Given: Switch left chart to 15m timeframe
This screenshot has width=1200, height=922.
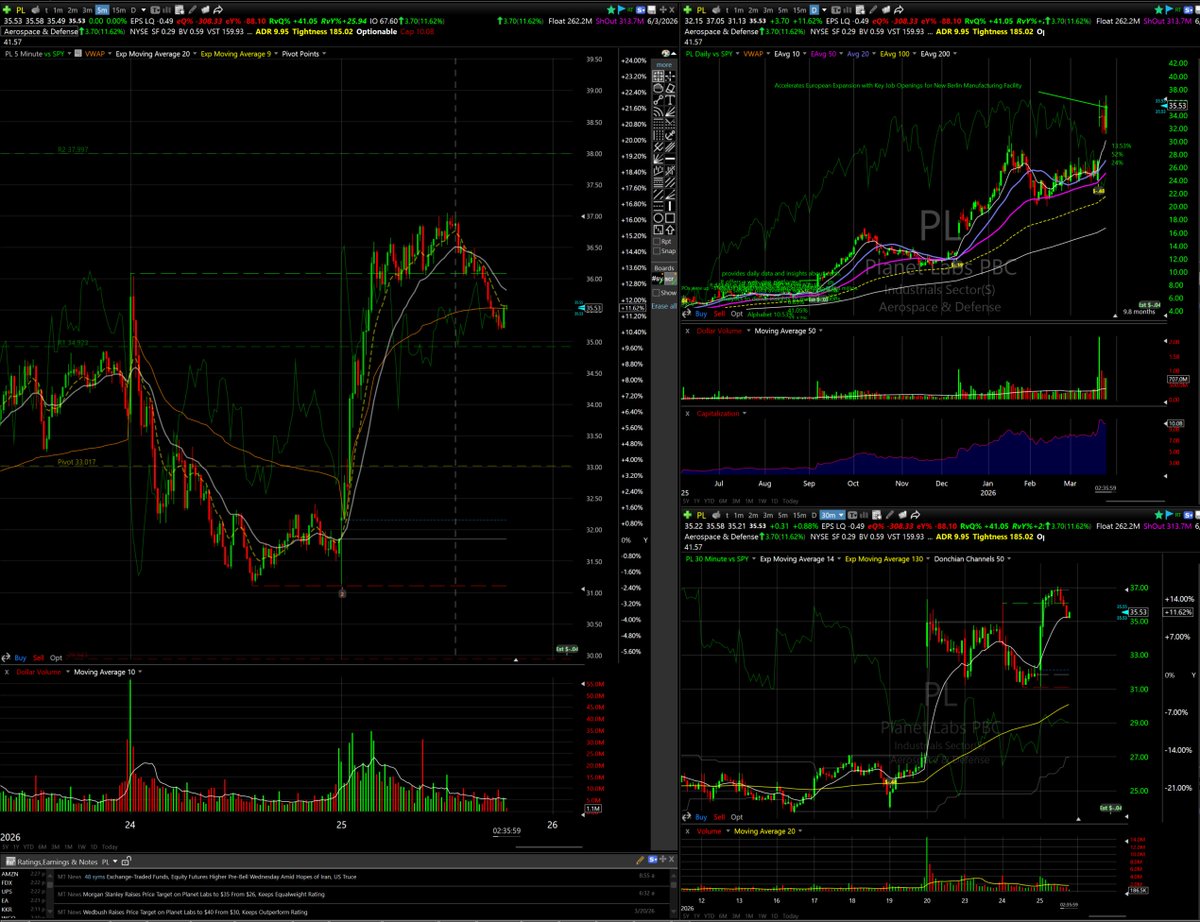Looking at the screenshot, I should (119, 10).
